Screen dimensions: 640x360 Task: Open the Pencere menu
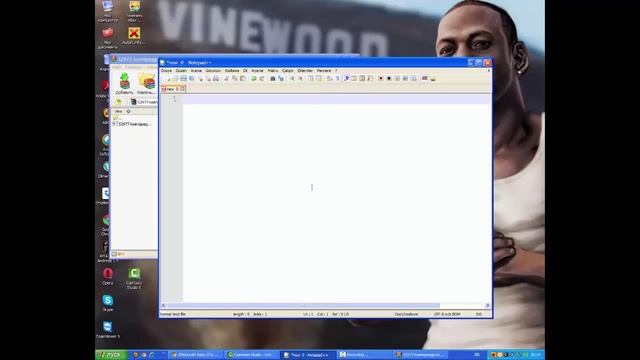point(324,71)
